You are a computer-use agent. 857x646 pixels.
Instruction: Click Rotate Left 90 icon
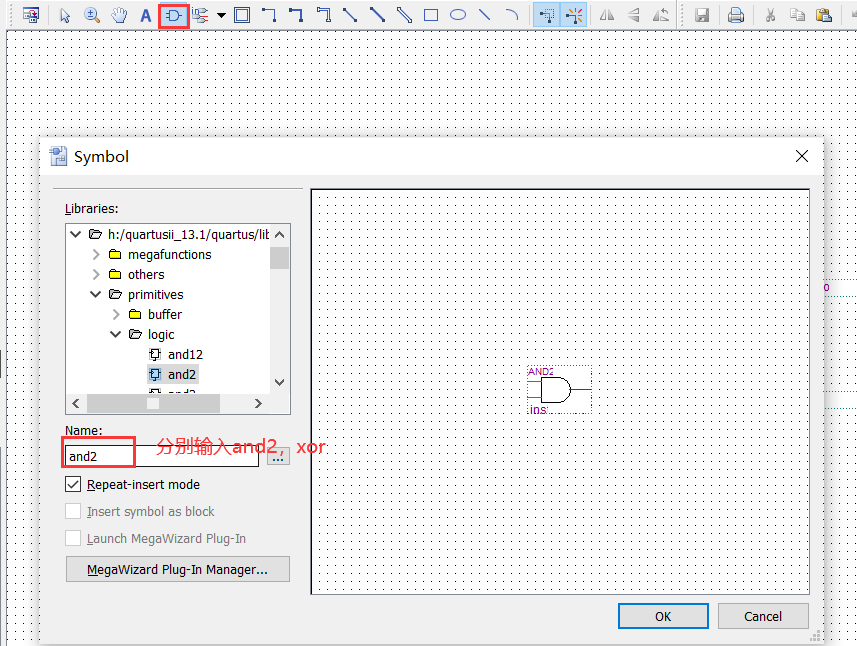pyautogui.click(x=661, y=15)
